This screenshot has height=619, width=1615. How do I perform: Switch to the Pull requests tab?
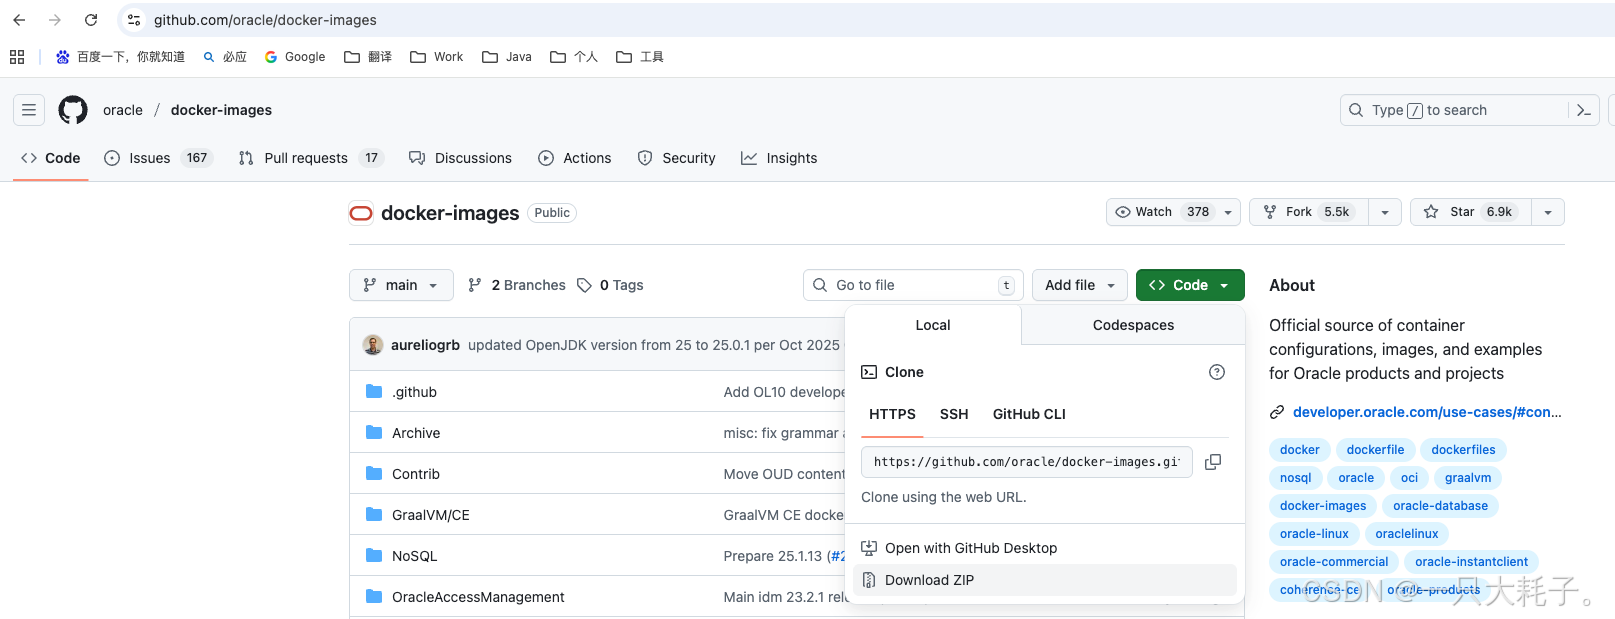pos(311,158)
